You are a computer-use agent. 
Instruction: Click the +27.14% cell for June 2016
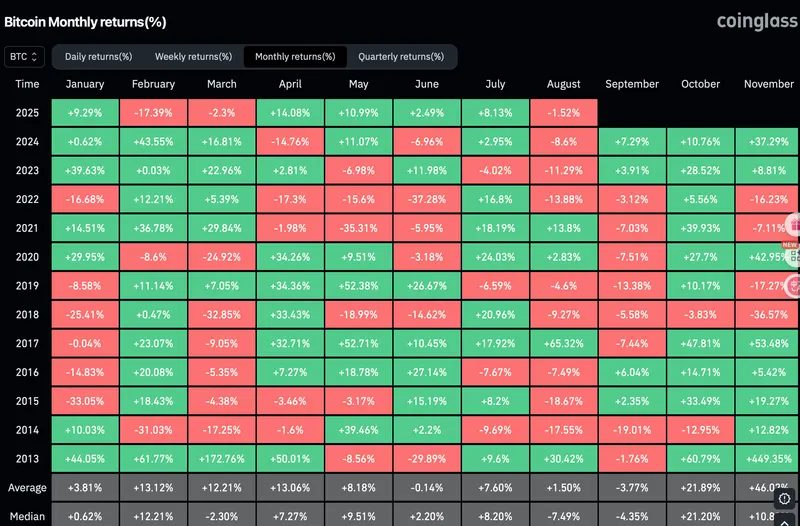(x=427, y=372)
